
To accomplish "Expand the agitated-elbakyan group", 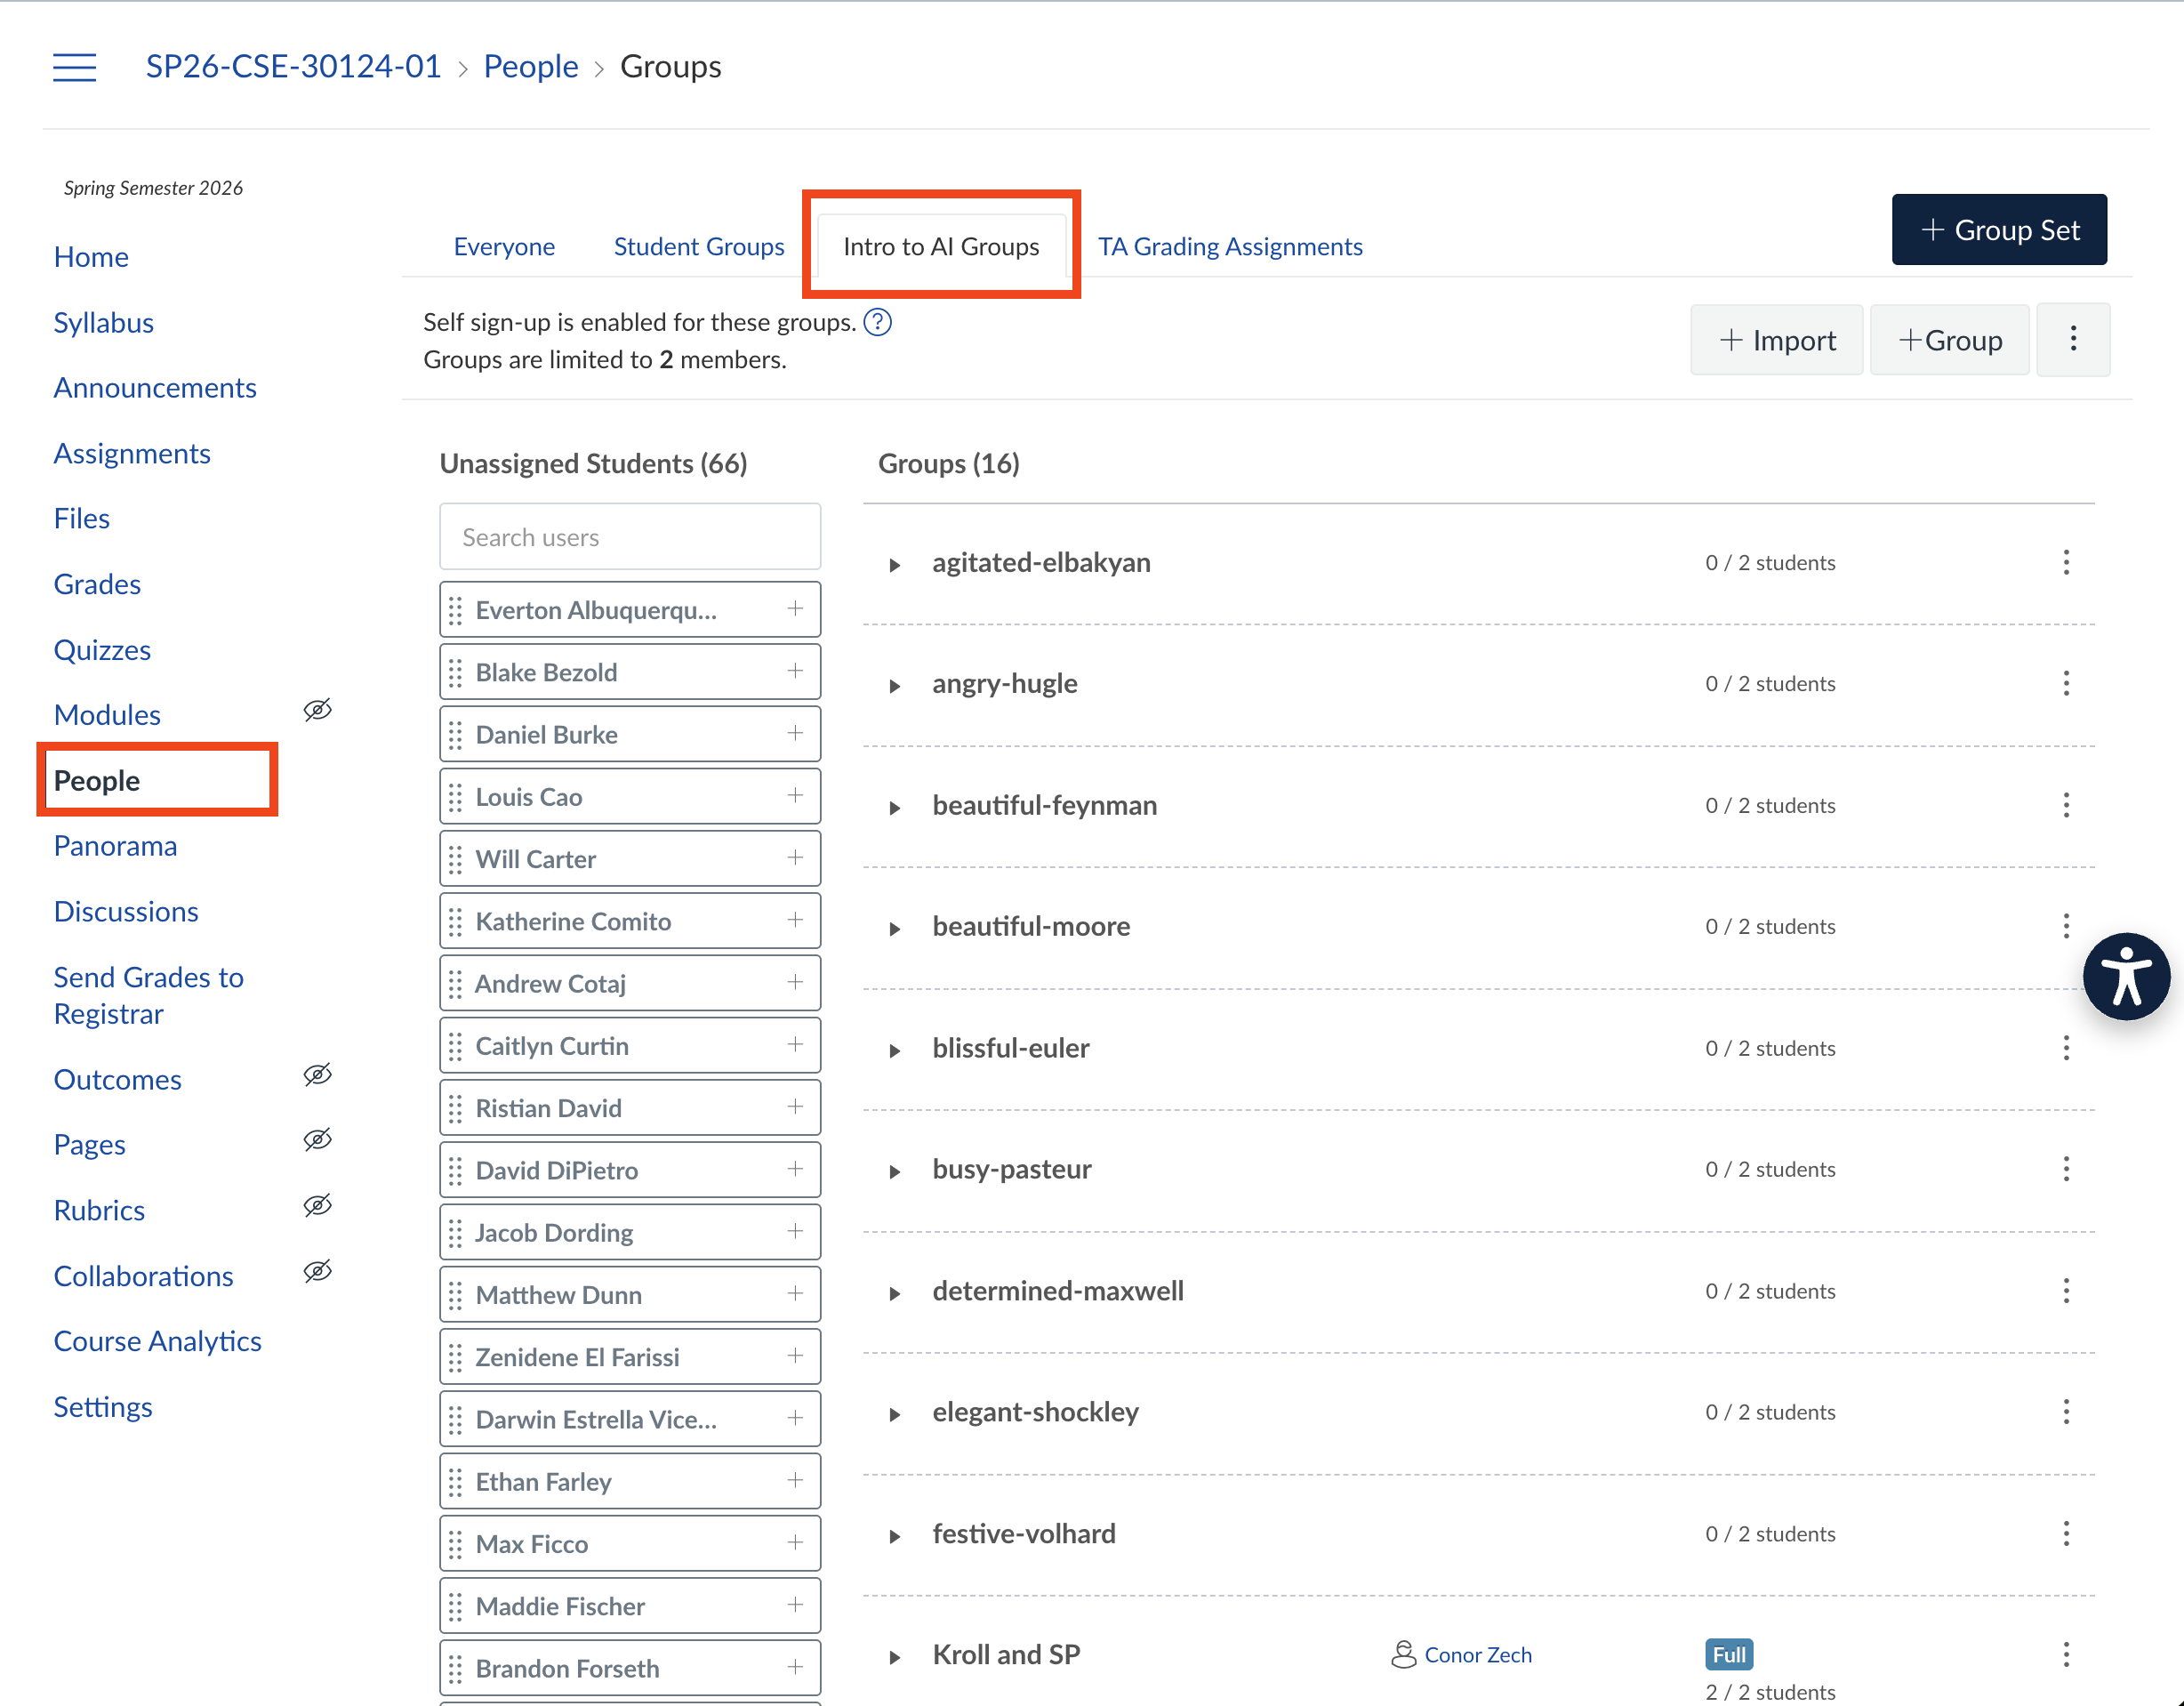I will [895, 565].
